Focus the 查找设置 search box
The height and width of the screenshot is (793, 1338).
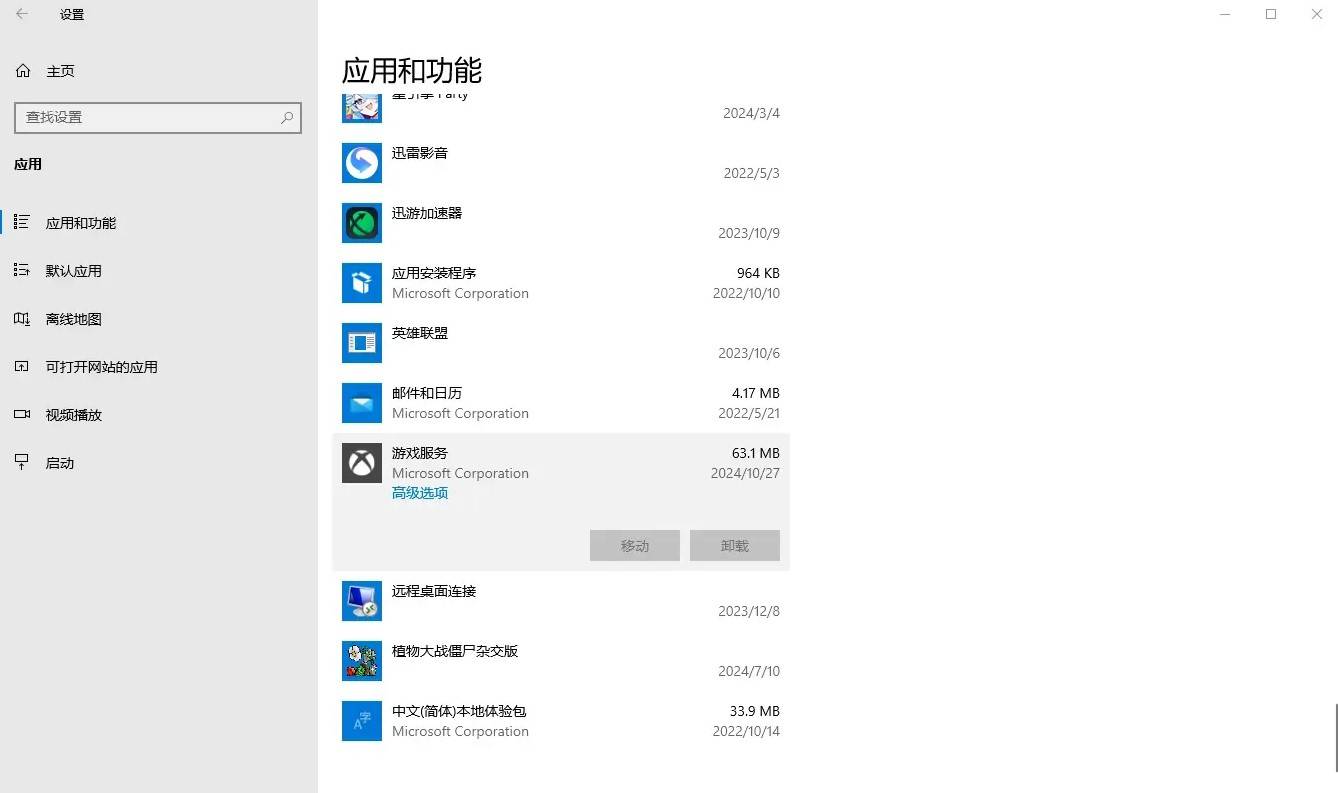[x=158, y=117]
